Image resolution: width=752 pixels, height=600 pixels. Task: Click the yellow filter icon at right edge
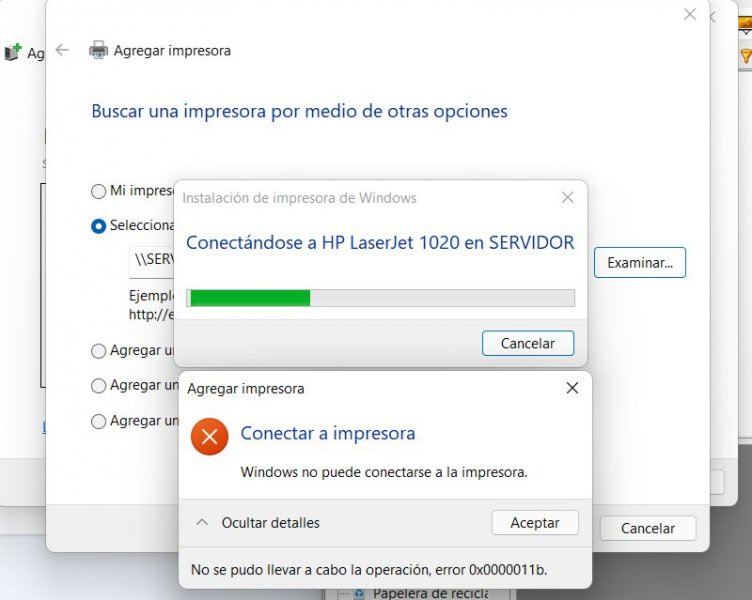746,56
